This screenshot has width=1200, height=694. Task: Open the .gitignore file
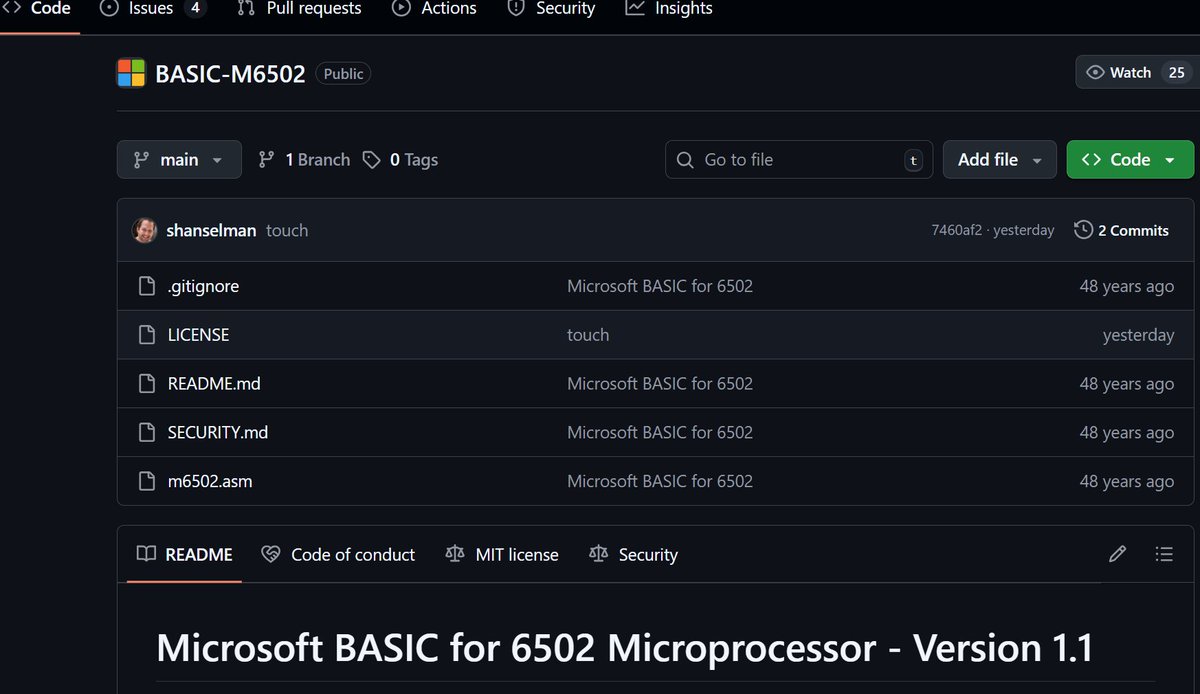click(x=203, y=286)
